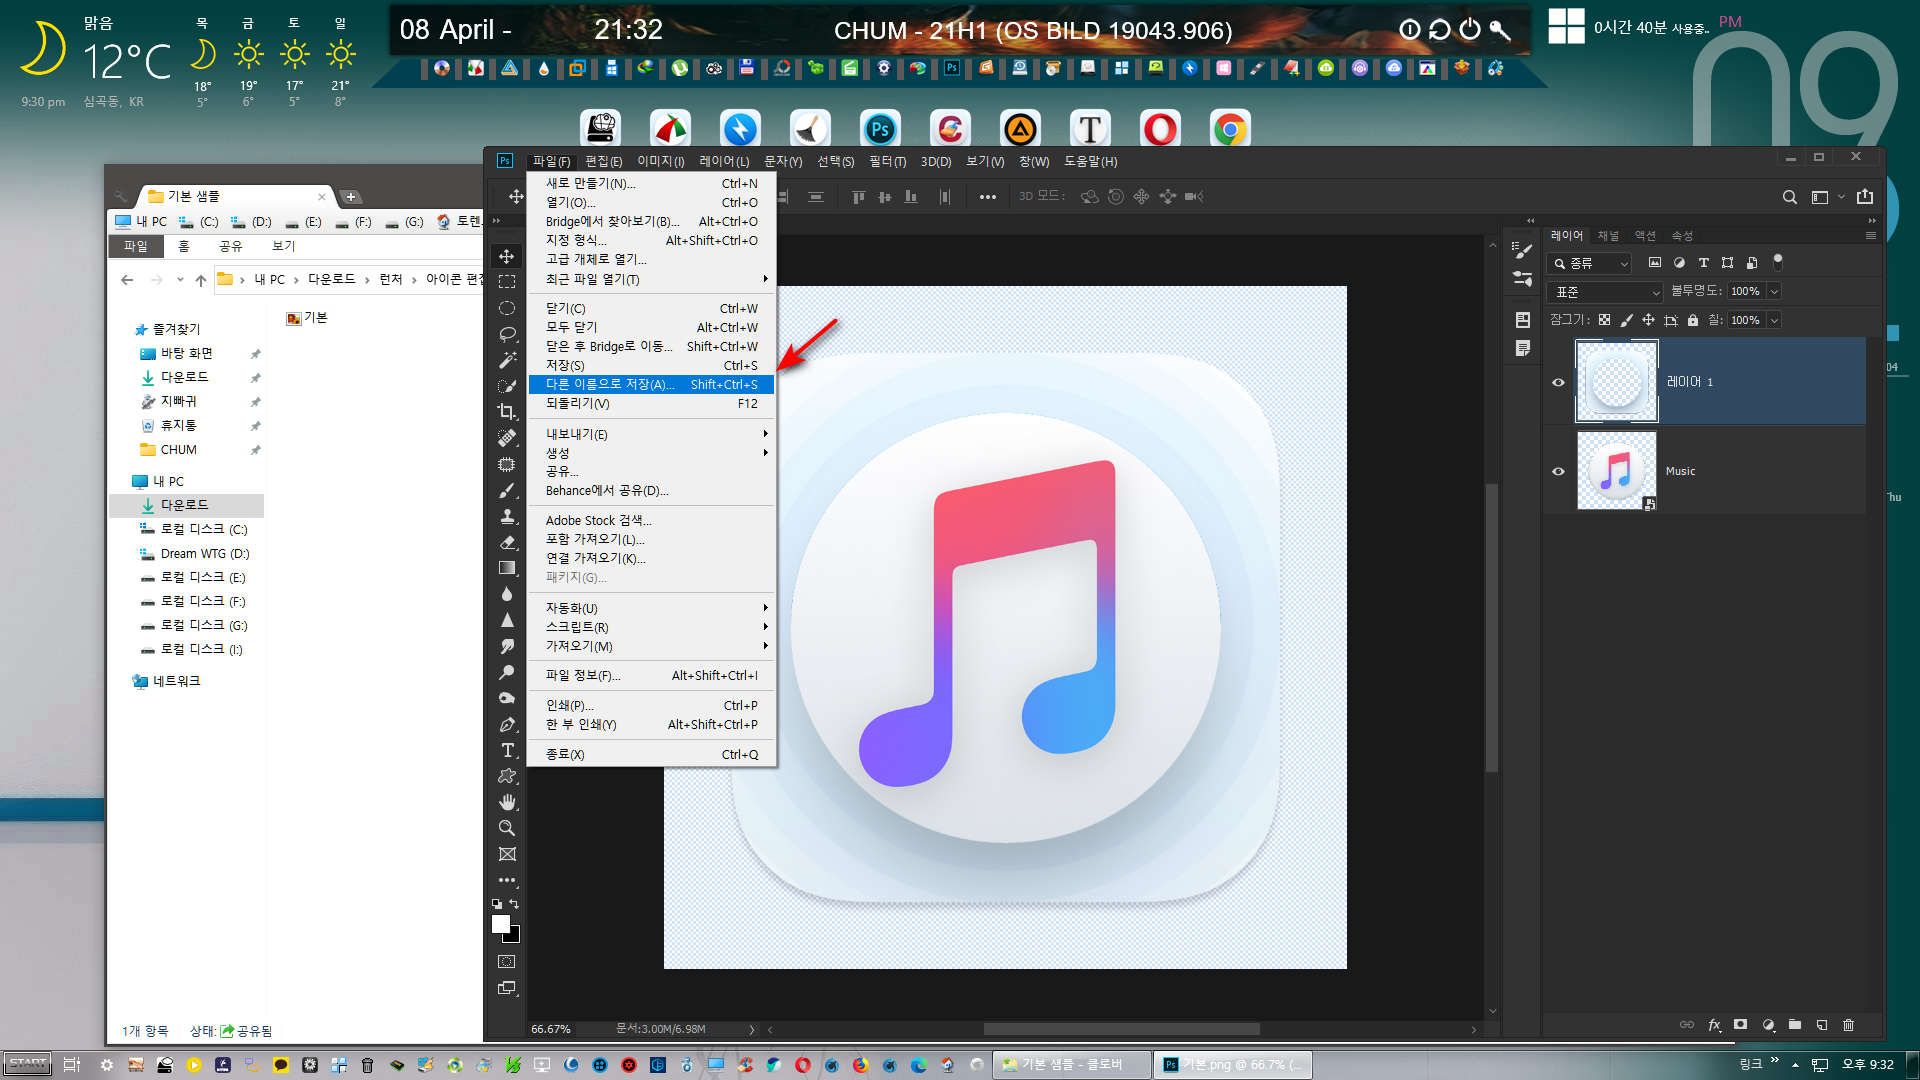Click the Windows START button

pyautogui.click(x=28, y=1064)
